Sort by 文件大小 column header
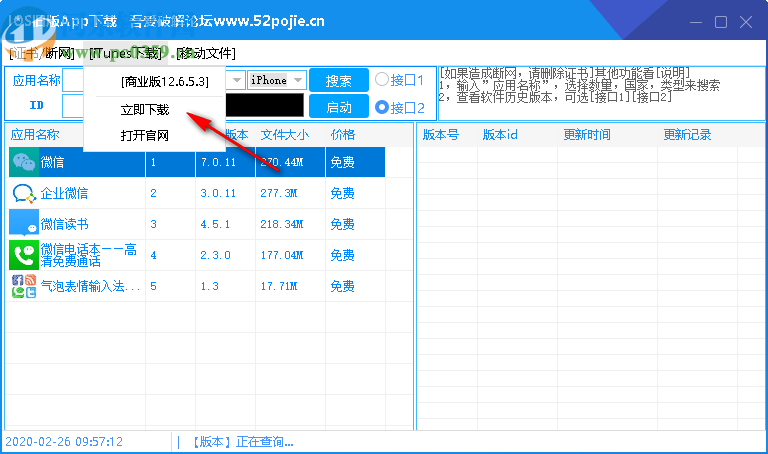The width and height of the screenshot is (768, 454). [285, 135]
